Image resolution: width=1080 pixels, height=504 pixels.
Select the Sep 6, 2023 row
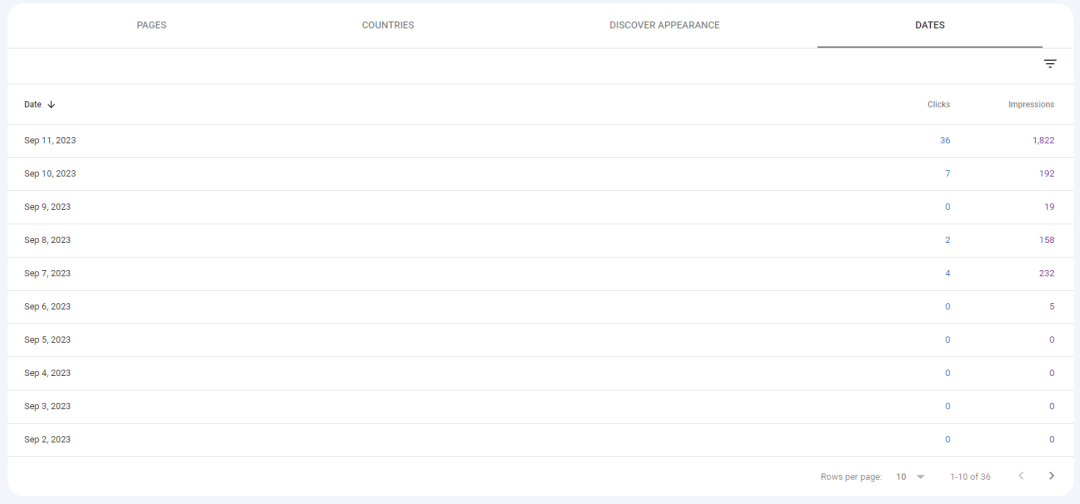pos(540,306)
